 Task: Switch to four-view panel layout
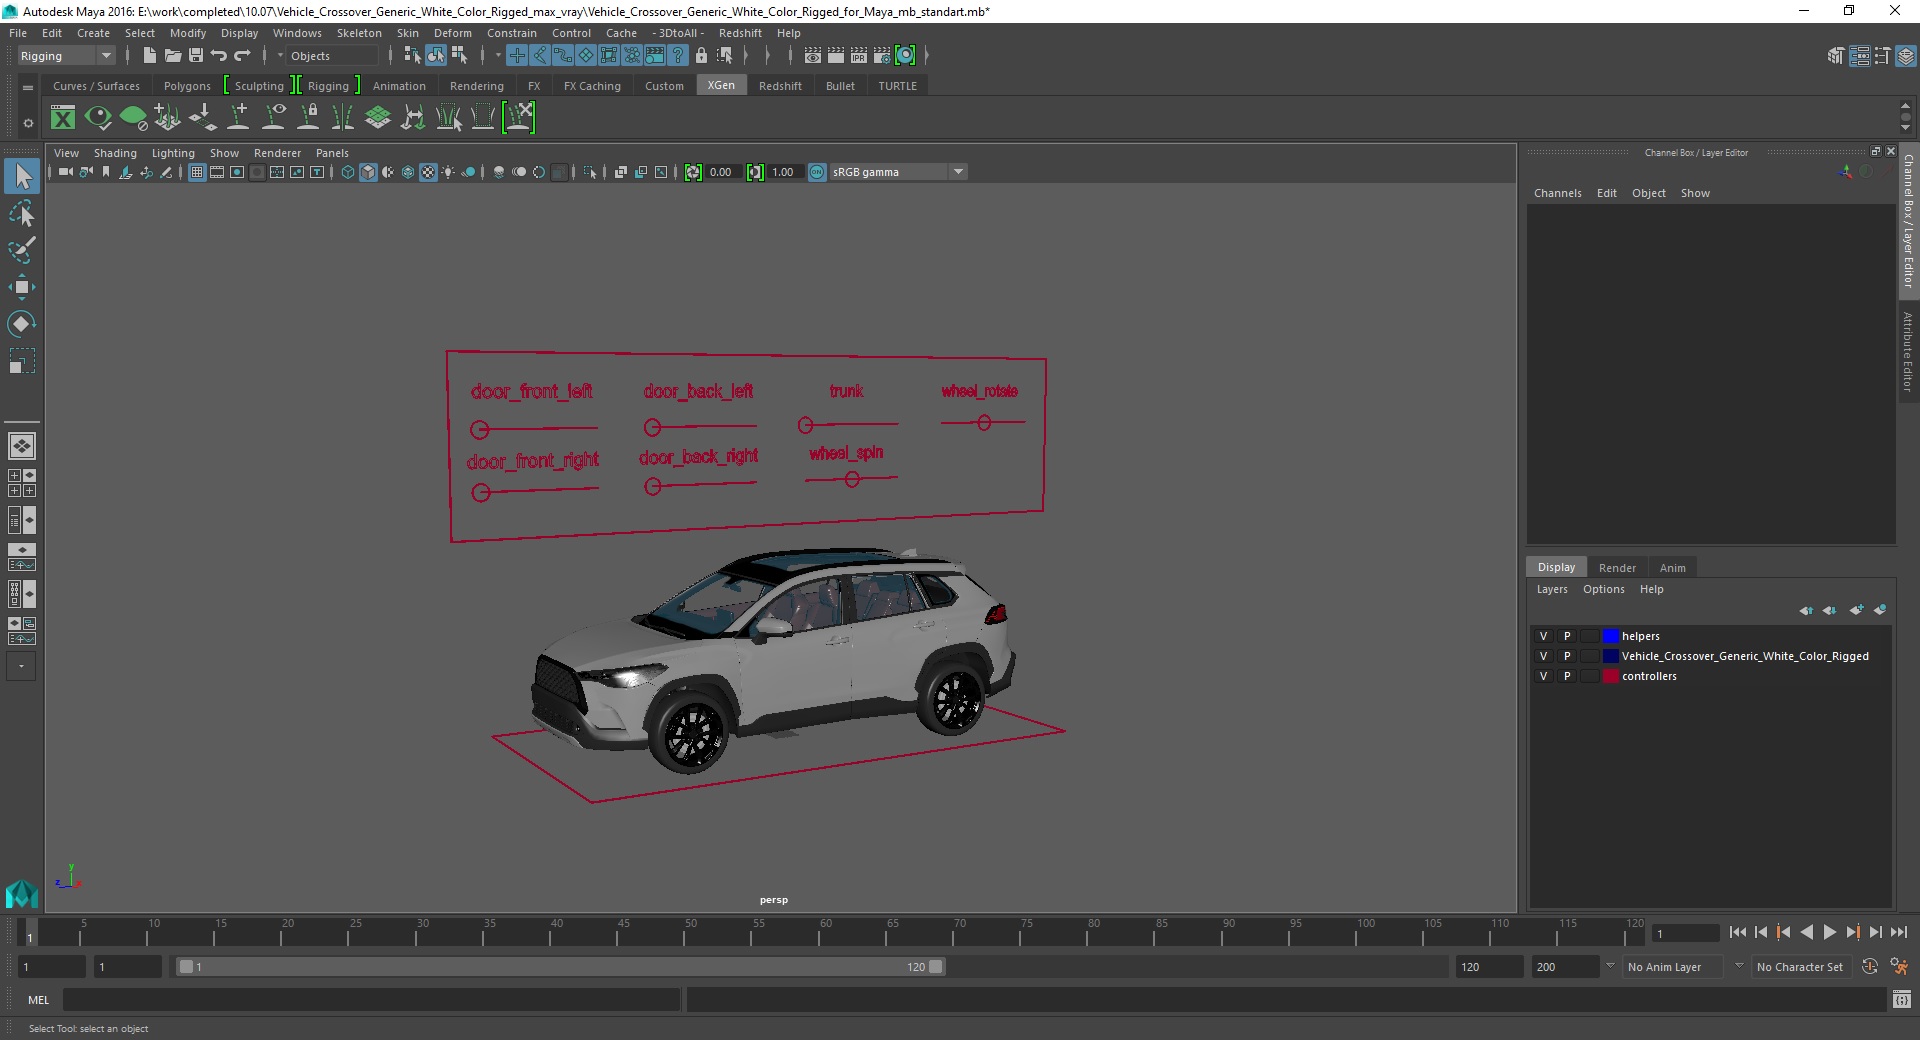click(21, 483)
